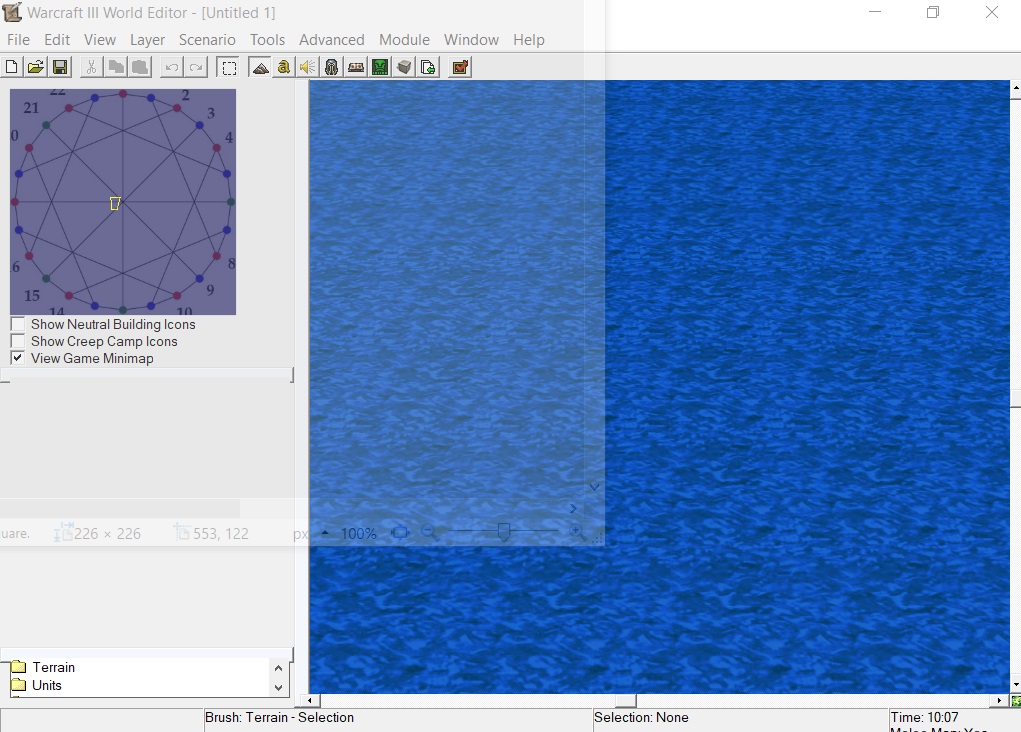Viewport: 1021px width, 732px height.
Task: Open the Tools menu
Action: (268, 40)
